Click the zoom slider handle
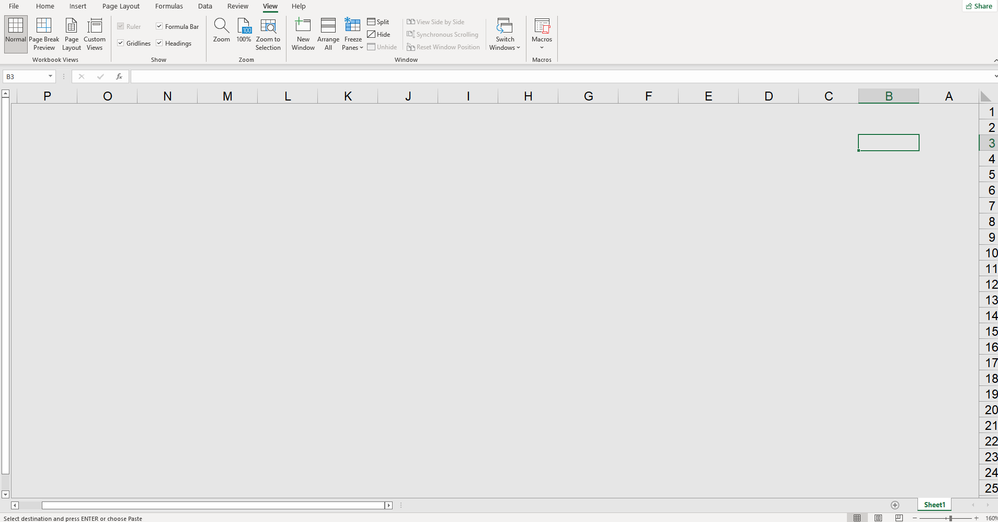The image size is (998, 522). (x=950, y=518)
